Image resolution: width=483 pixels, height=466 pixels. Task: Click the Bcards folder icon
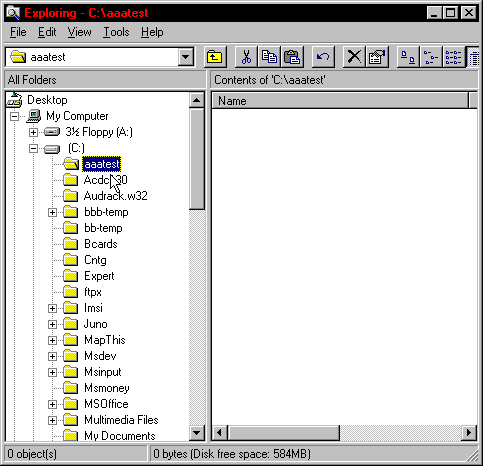70,244
